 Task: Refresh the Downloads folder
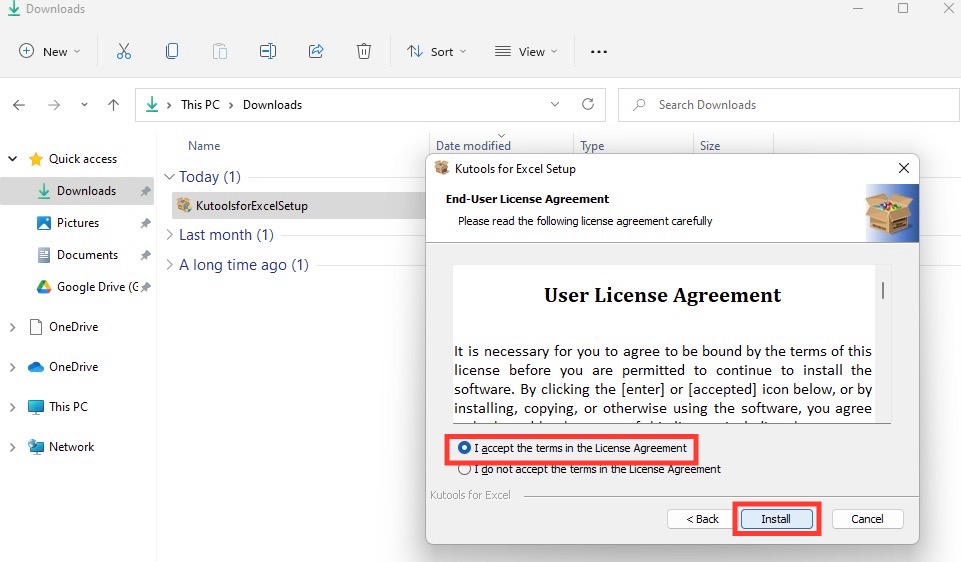(x=588, y=104)
